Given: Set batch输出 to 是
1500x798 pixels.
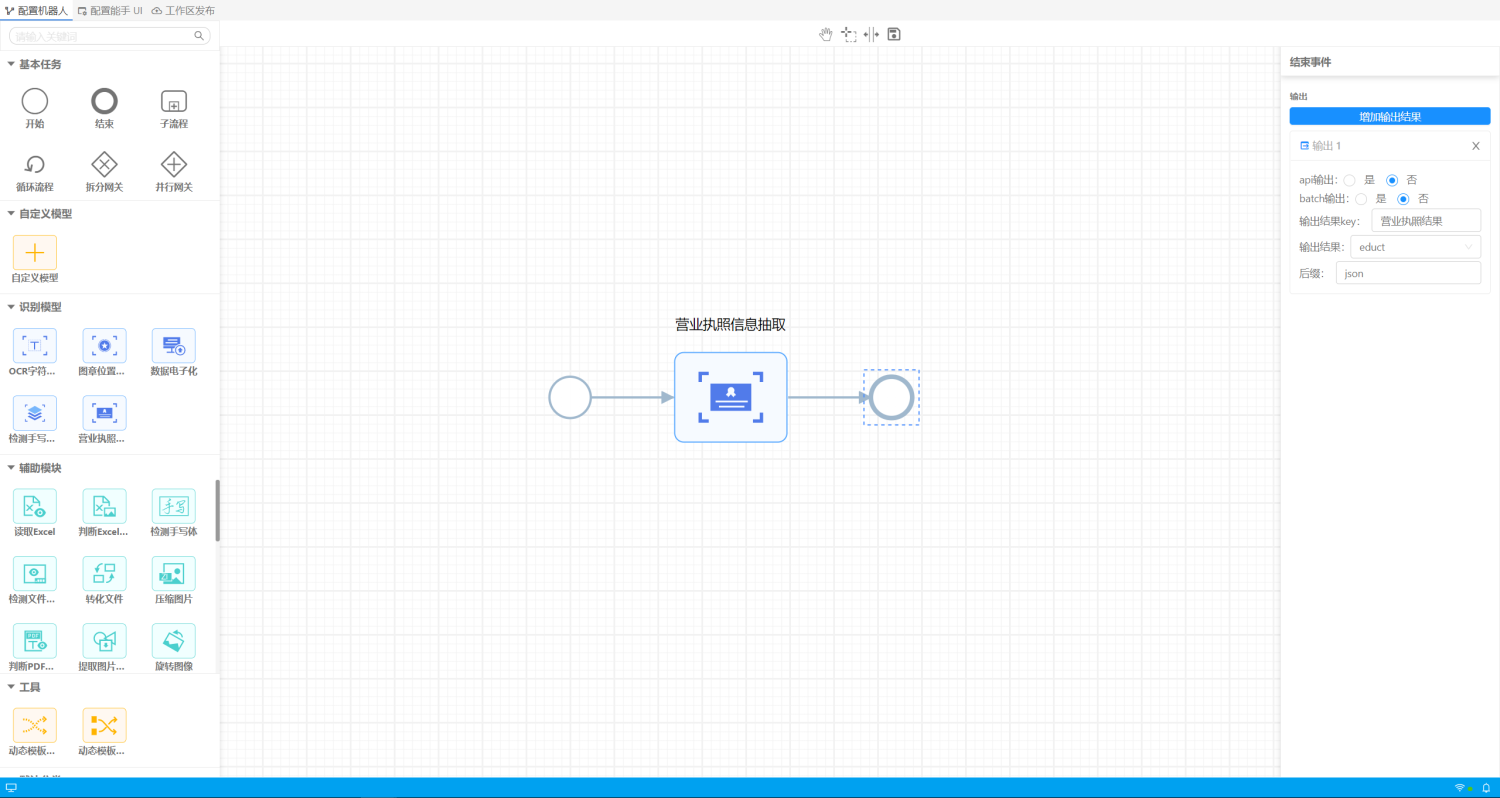Looking at the screenshot, I should tap(1360, 199).
